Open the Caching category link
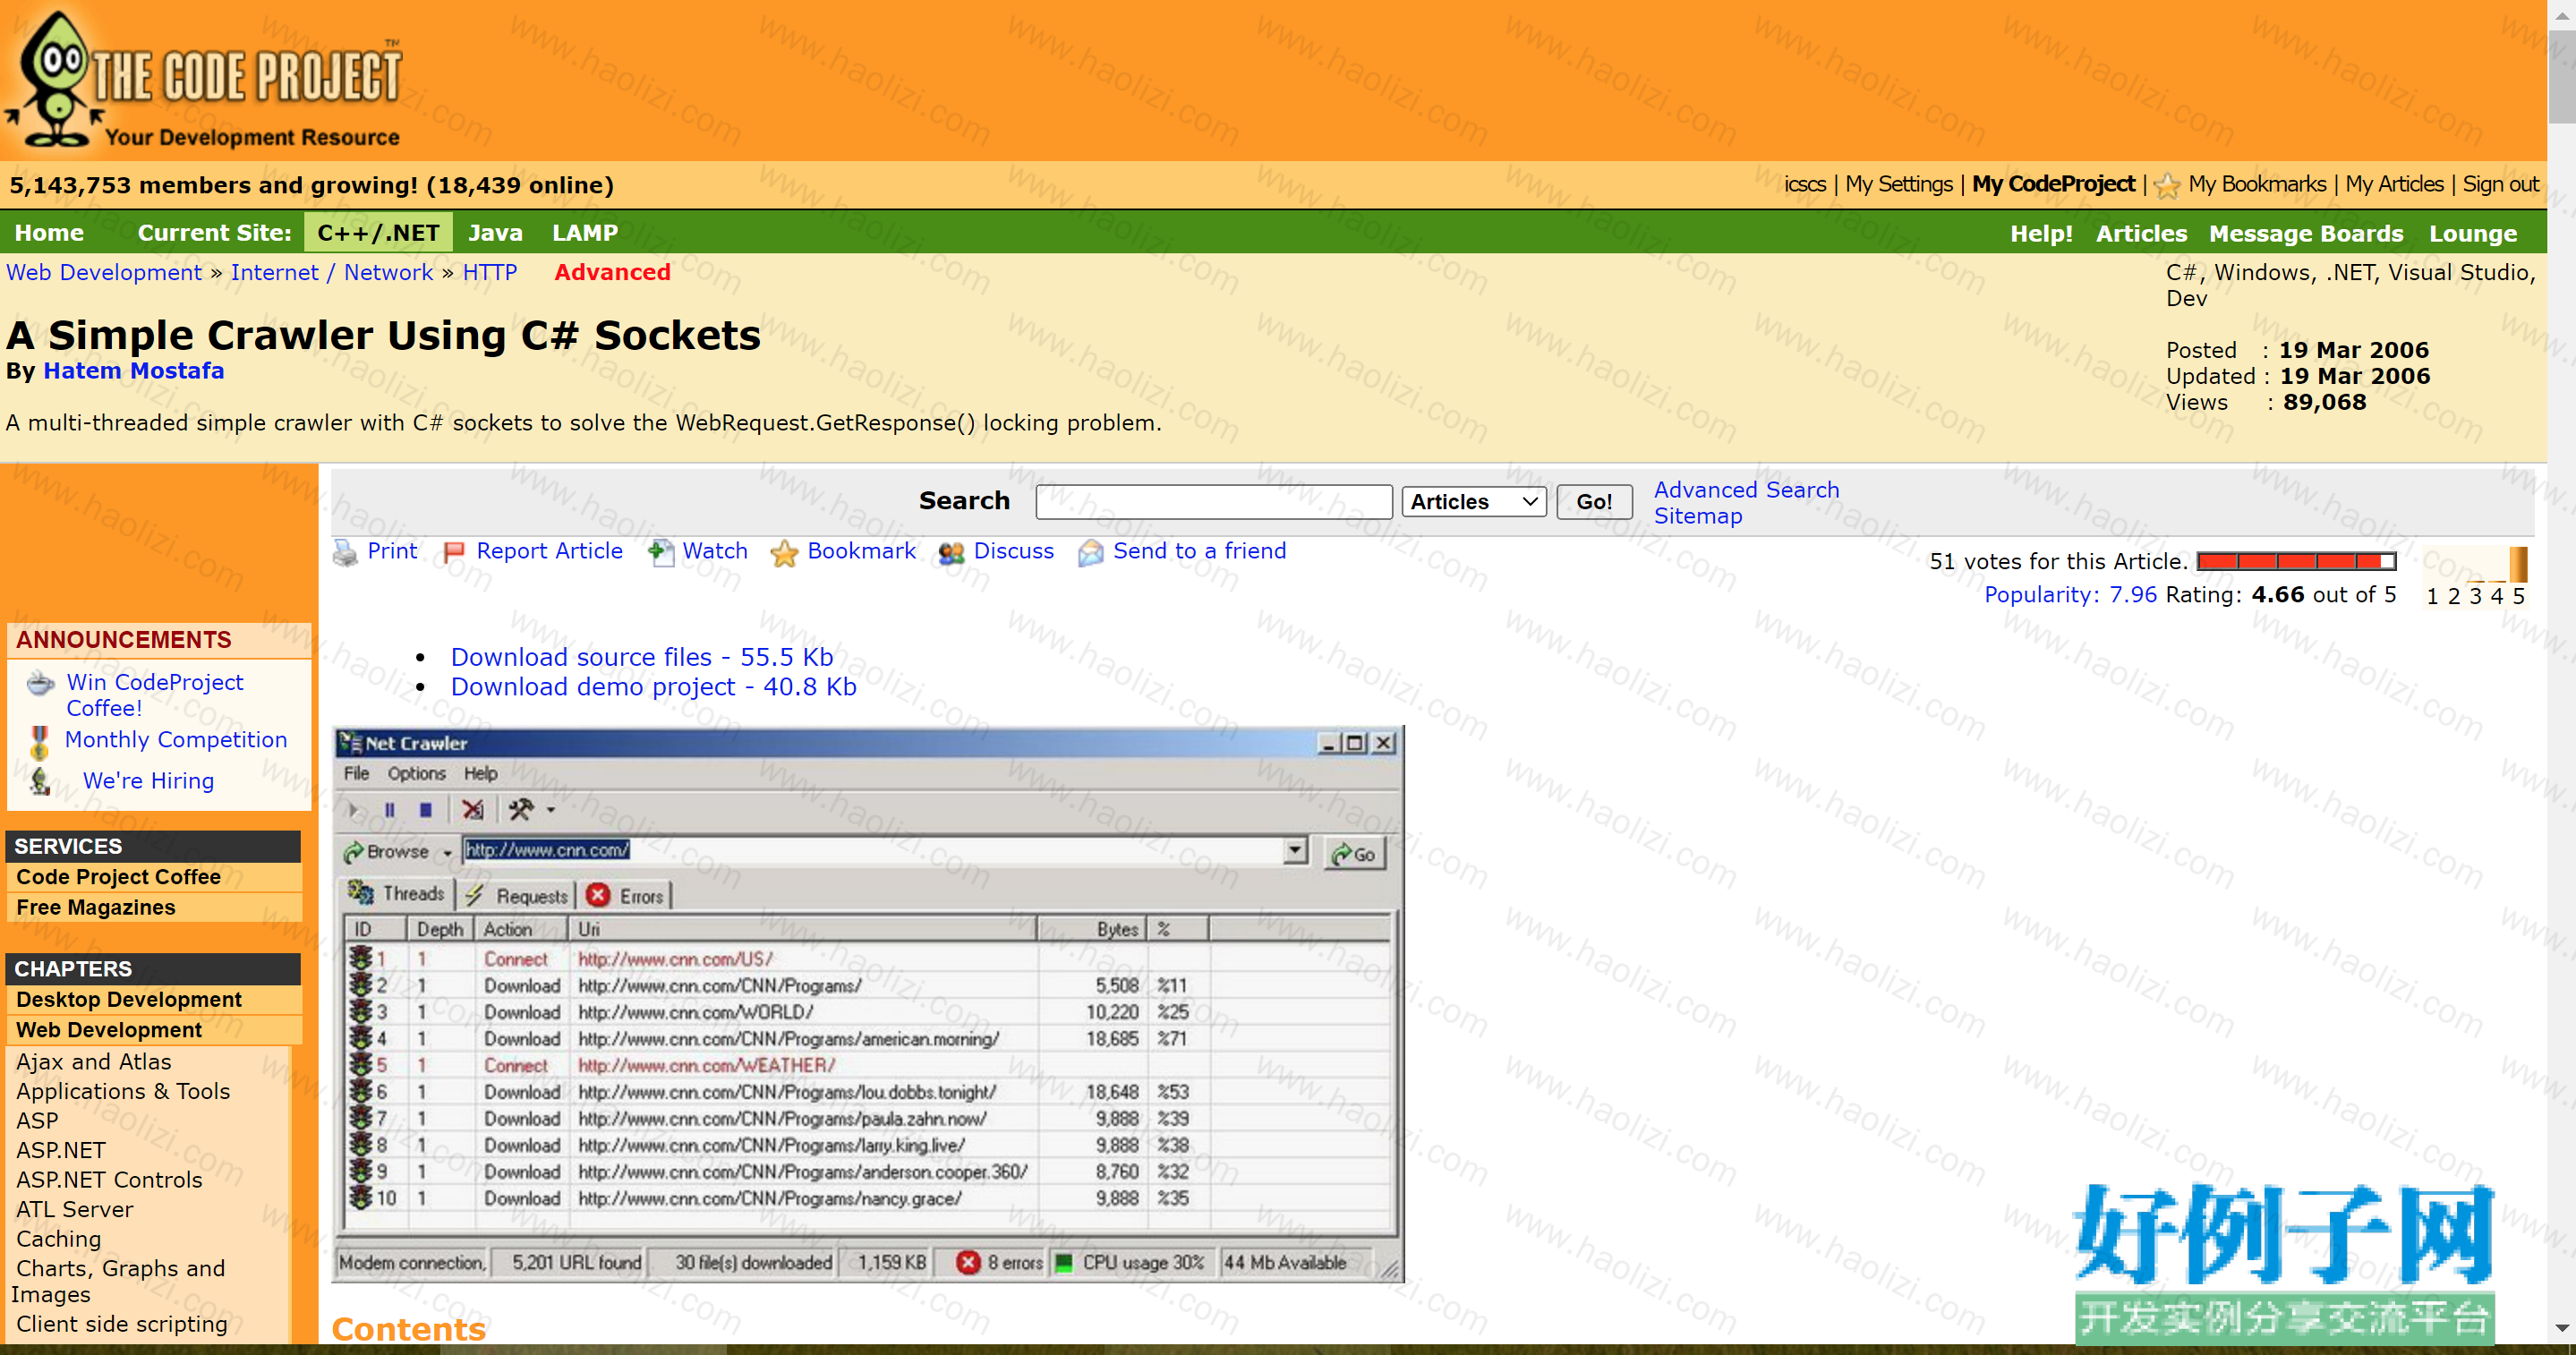Image resolution: width=2576 pixels, height=1355 pixels. coord(58,1239)
